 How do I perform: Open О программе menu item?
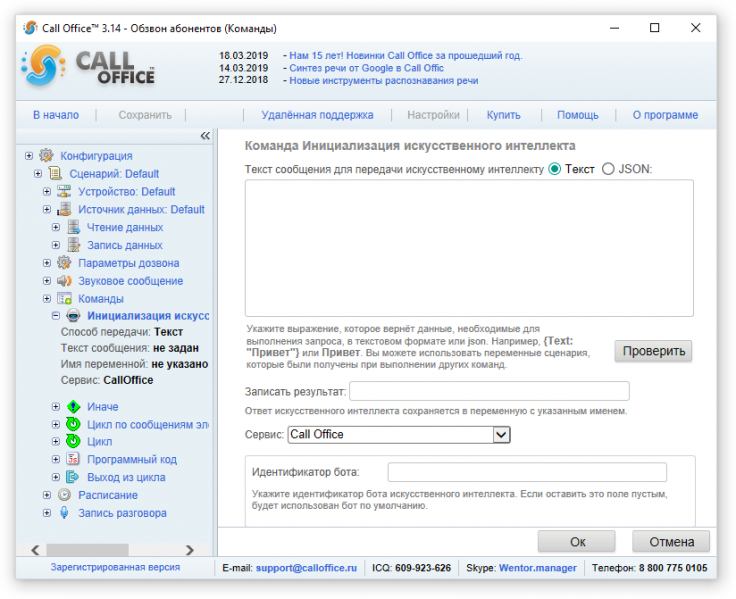click(665, 115)
